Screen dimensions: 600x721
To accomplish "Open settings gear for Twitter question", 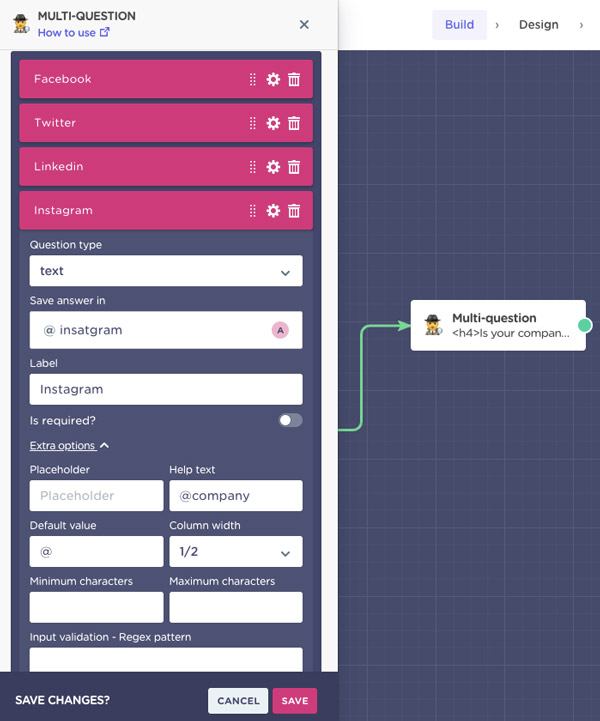I will [273, 123].
